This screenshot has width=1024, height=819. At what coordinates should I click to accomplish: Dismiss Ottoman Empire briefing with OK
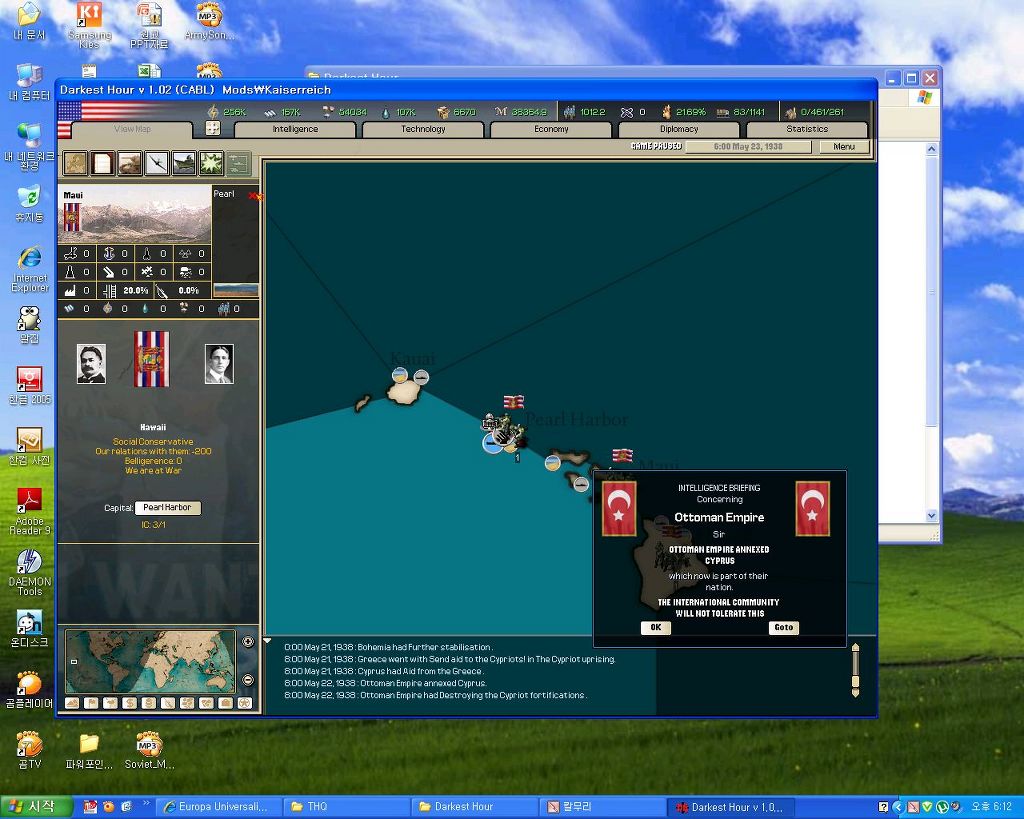click(656, 628)
